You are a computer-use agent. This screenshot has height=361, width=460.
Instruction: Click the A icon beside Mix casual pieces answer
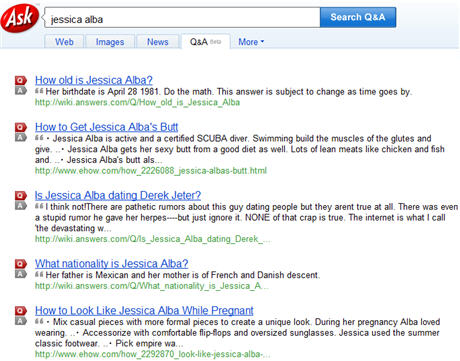tap(20, 321)
